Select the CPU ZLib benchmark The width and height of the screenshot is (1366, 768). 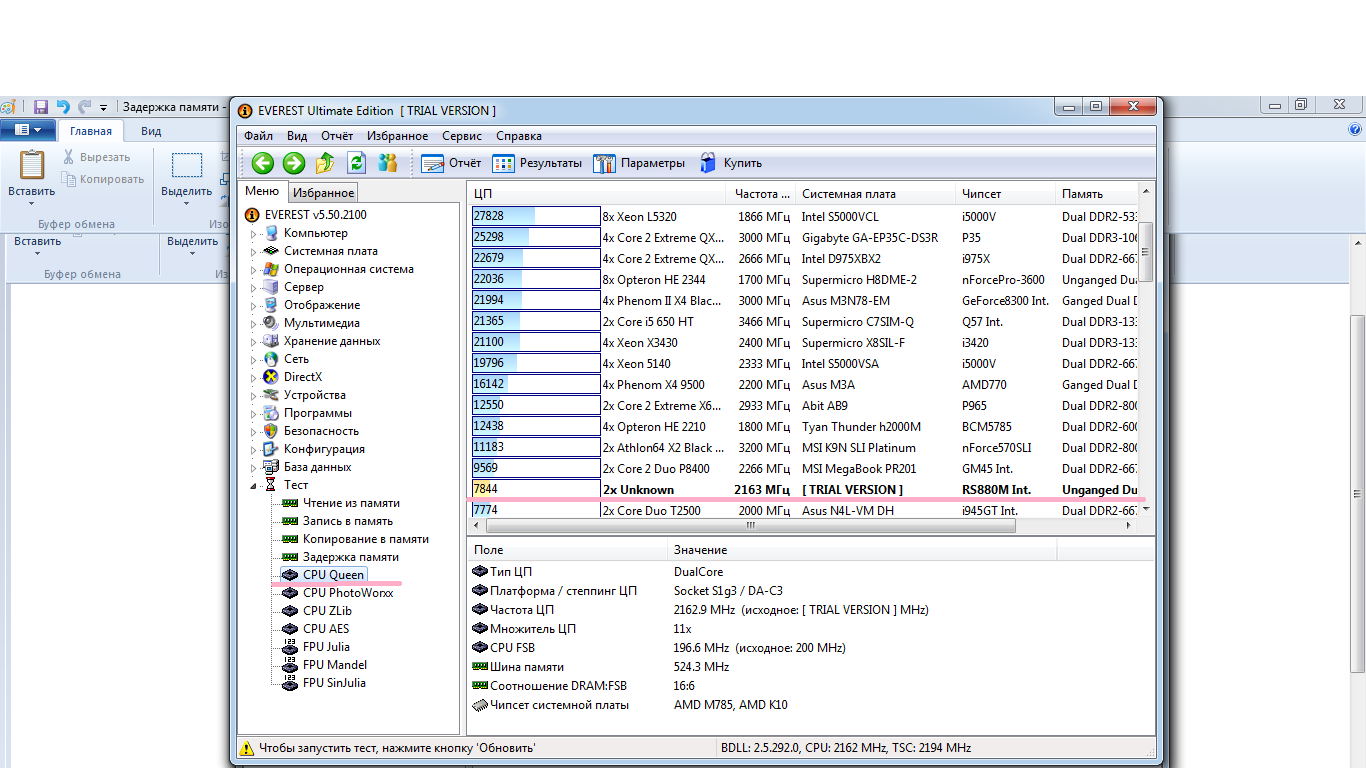click(x=328, y=611)
